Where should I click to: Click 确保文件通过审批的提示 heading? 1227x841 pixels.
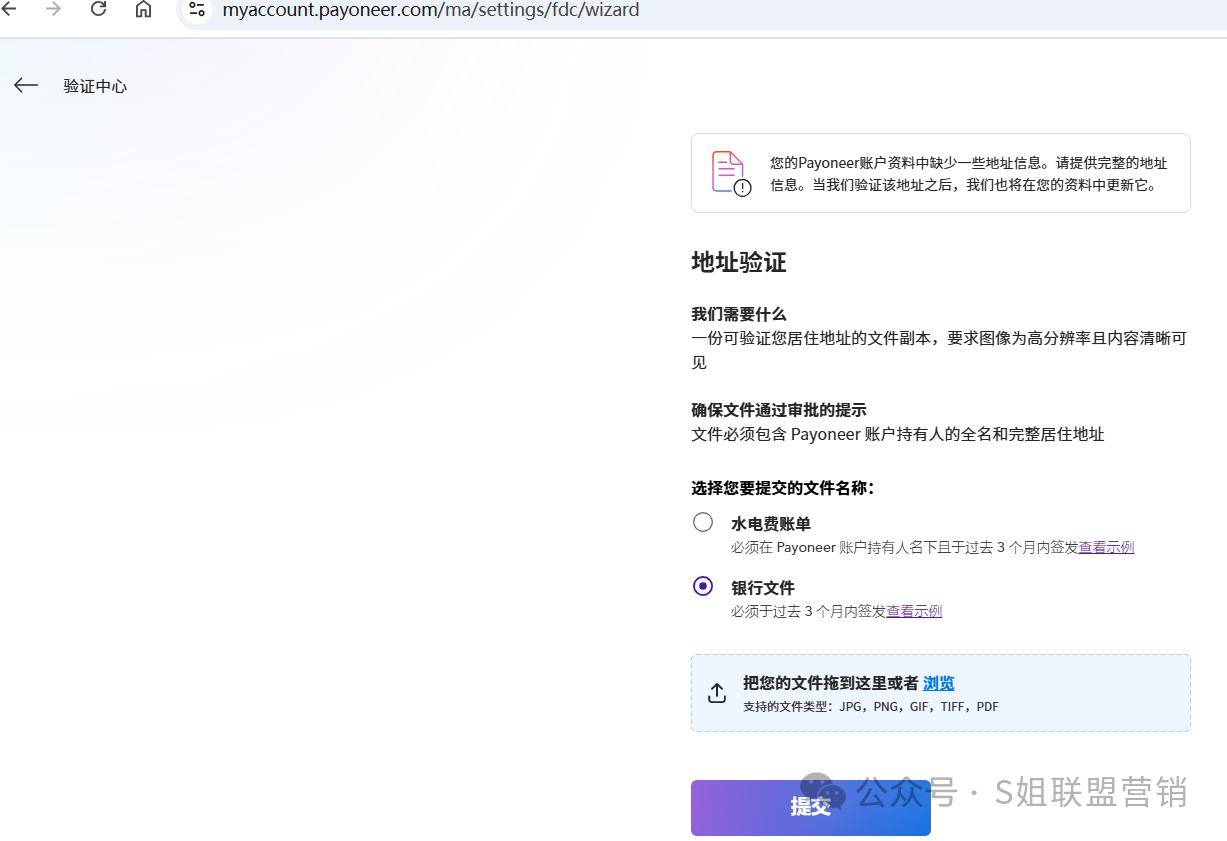[x=779, y=410]
